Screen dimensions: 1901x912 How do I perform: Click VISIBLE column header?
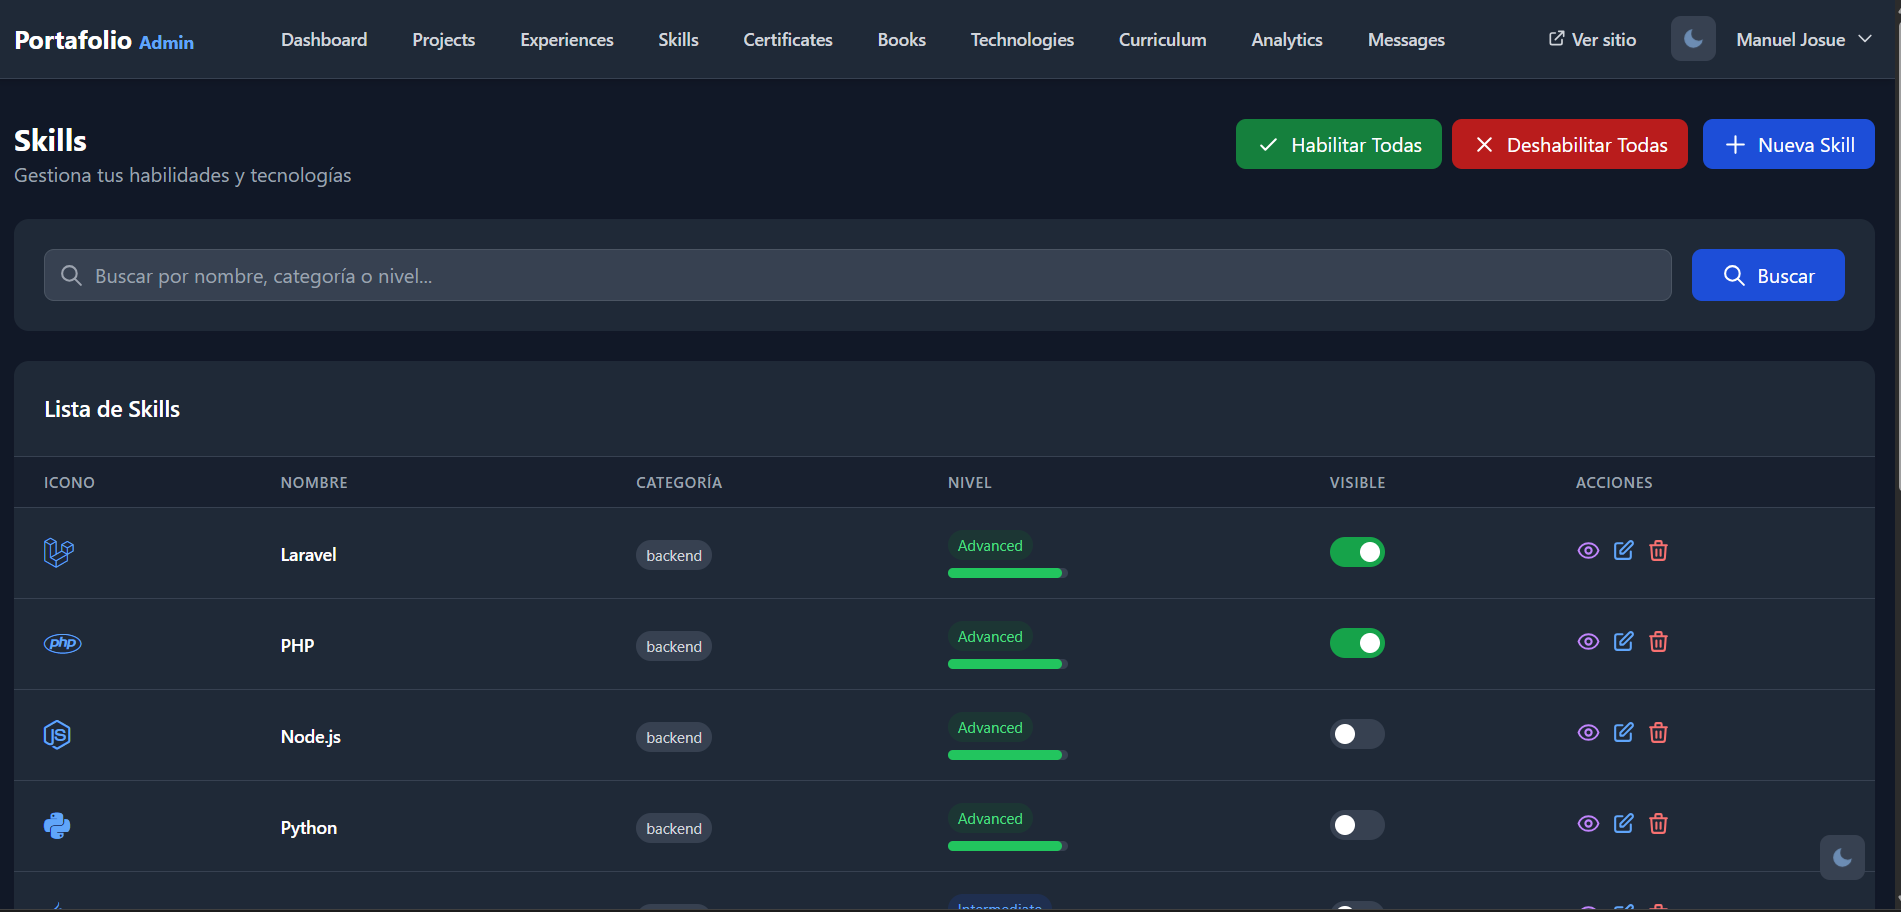(1357, 482)
